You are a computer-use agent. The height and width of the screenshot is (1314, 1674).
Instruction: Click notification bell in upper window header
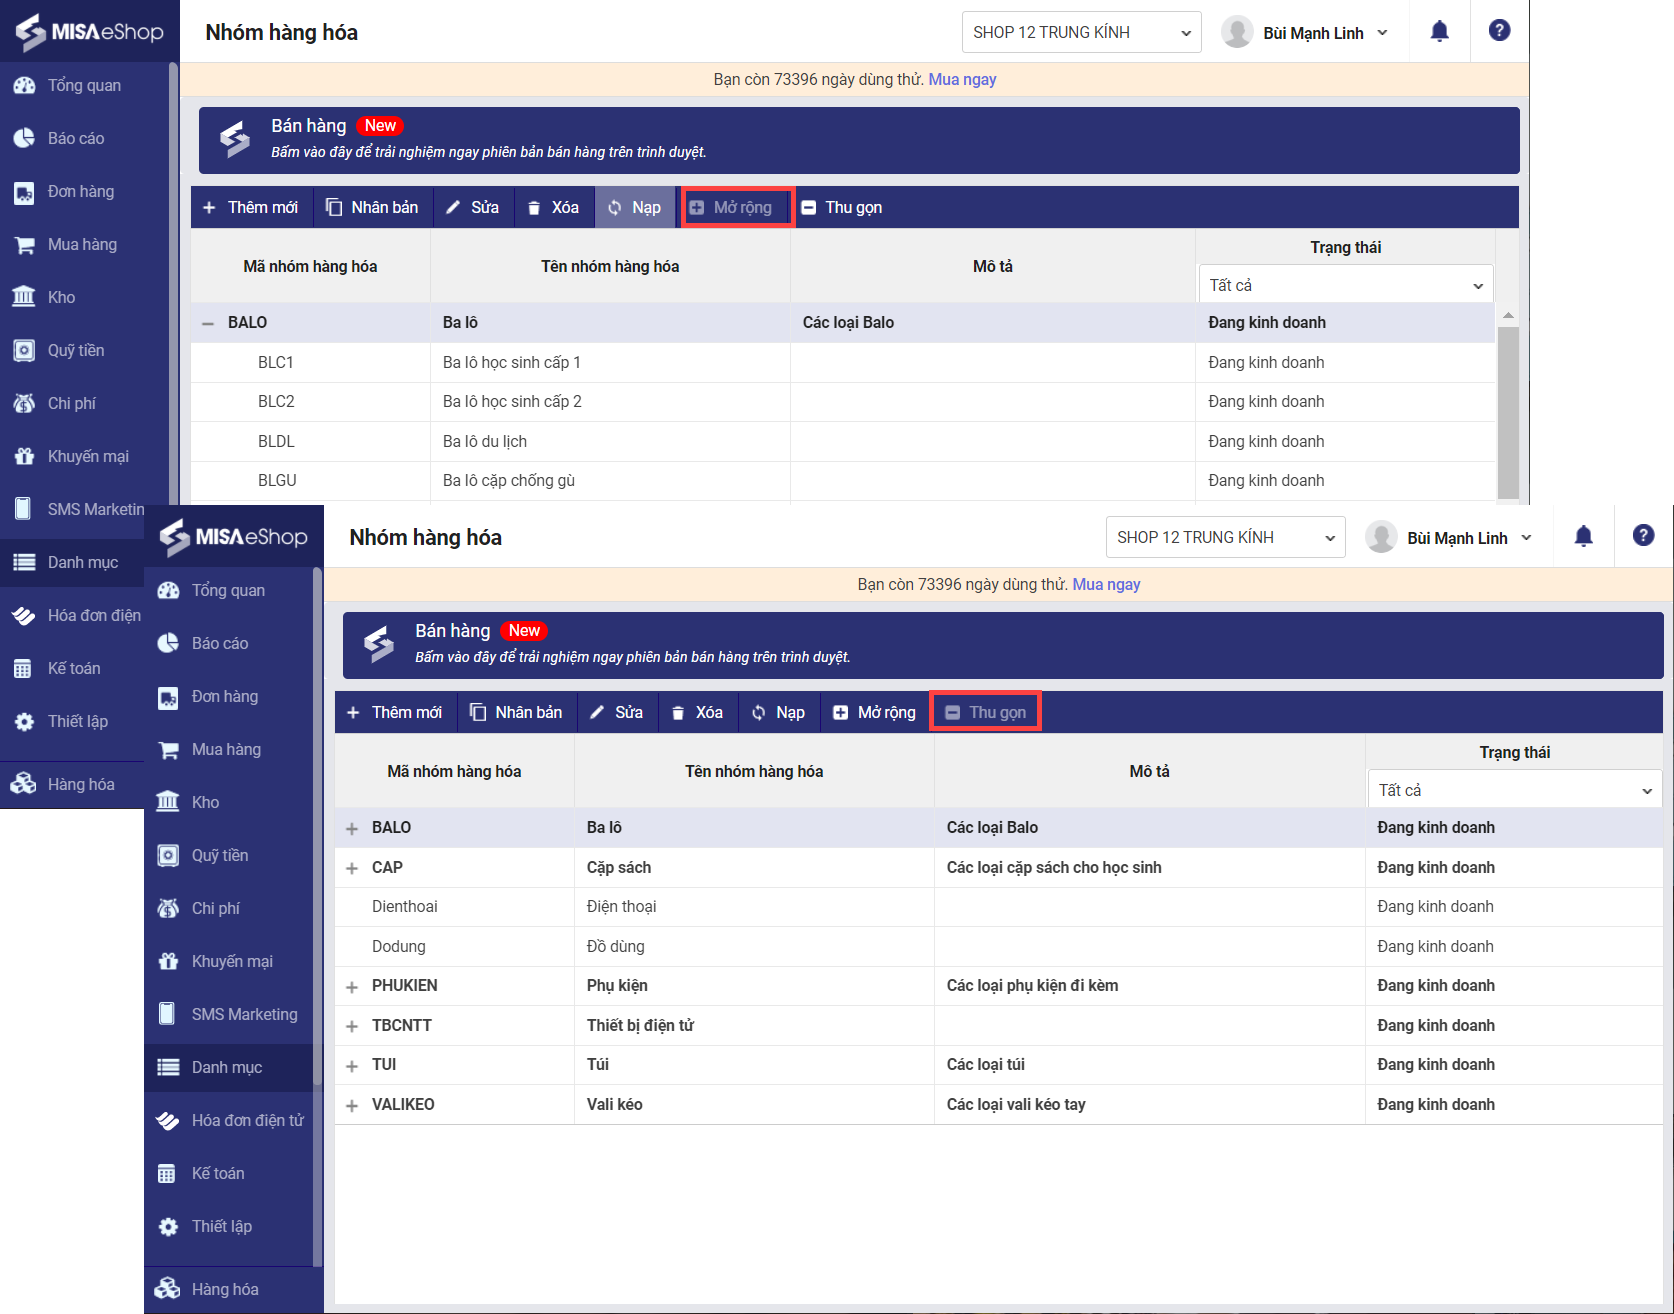[x=1439, y=31]
